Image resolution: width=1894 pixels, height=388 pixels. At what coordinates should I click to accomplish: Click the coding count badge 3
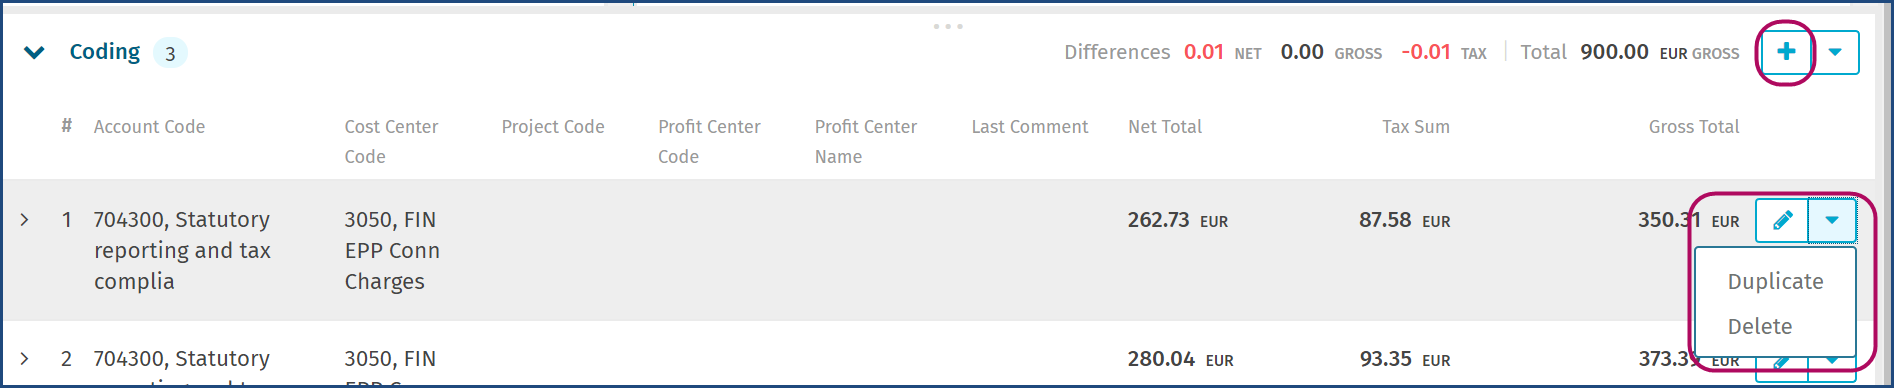(x=170, y=53)
